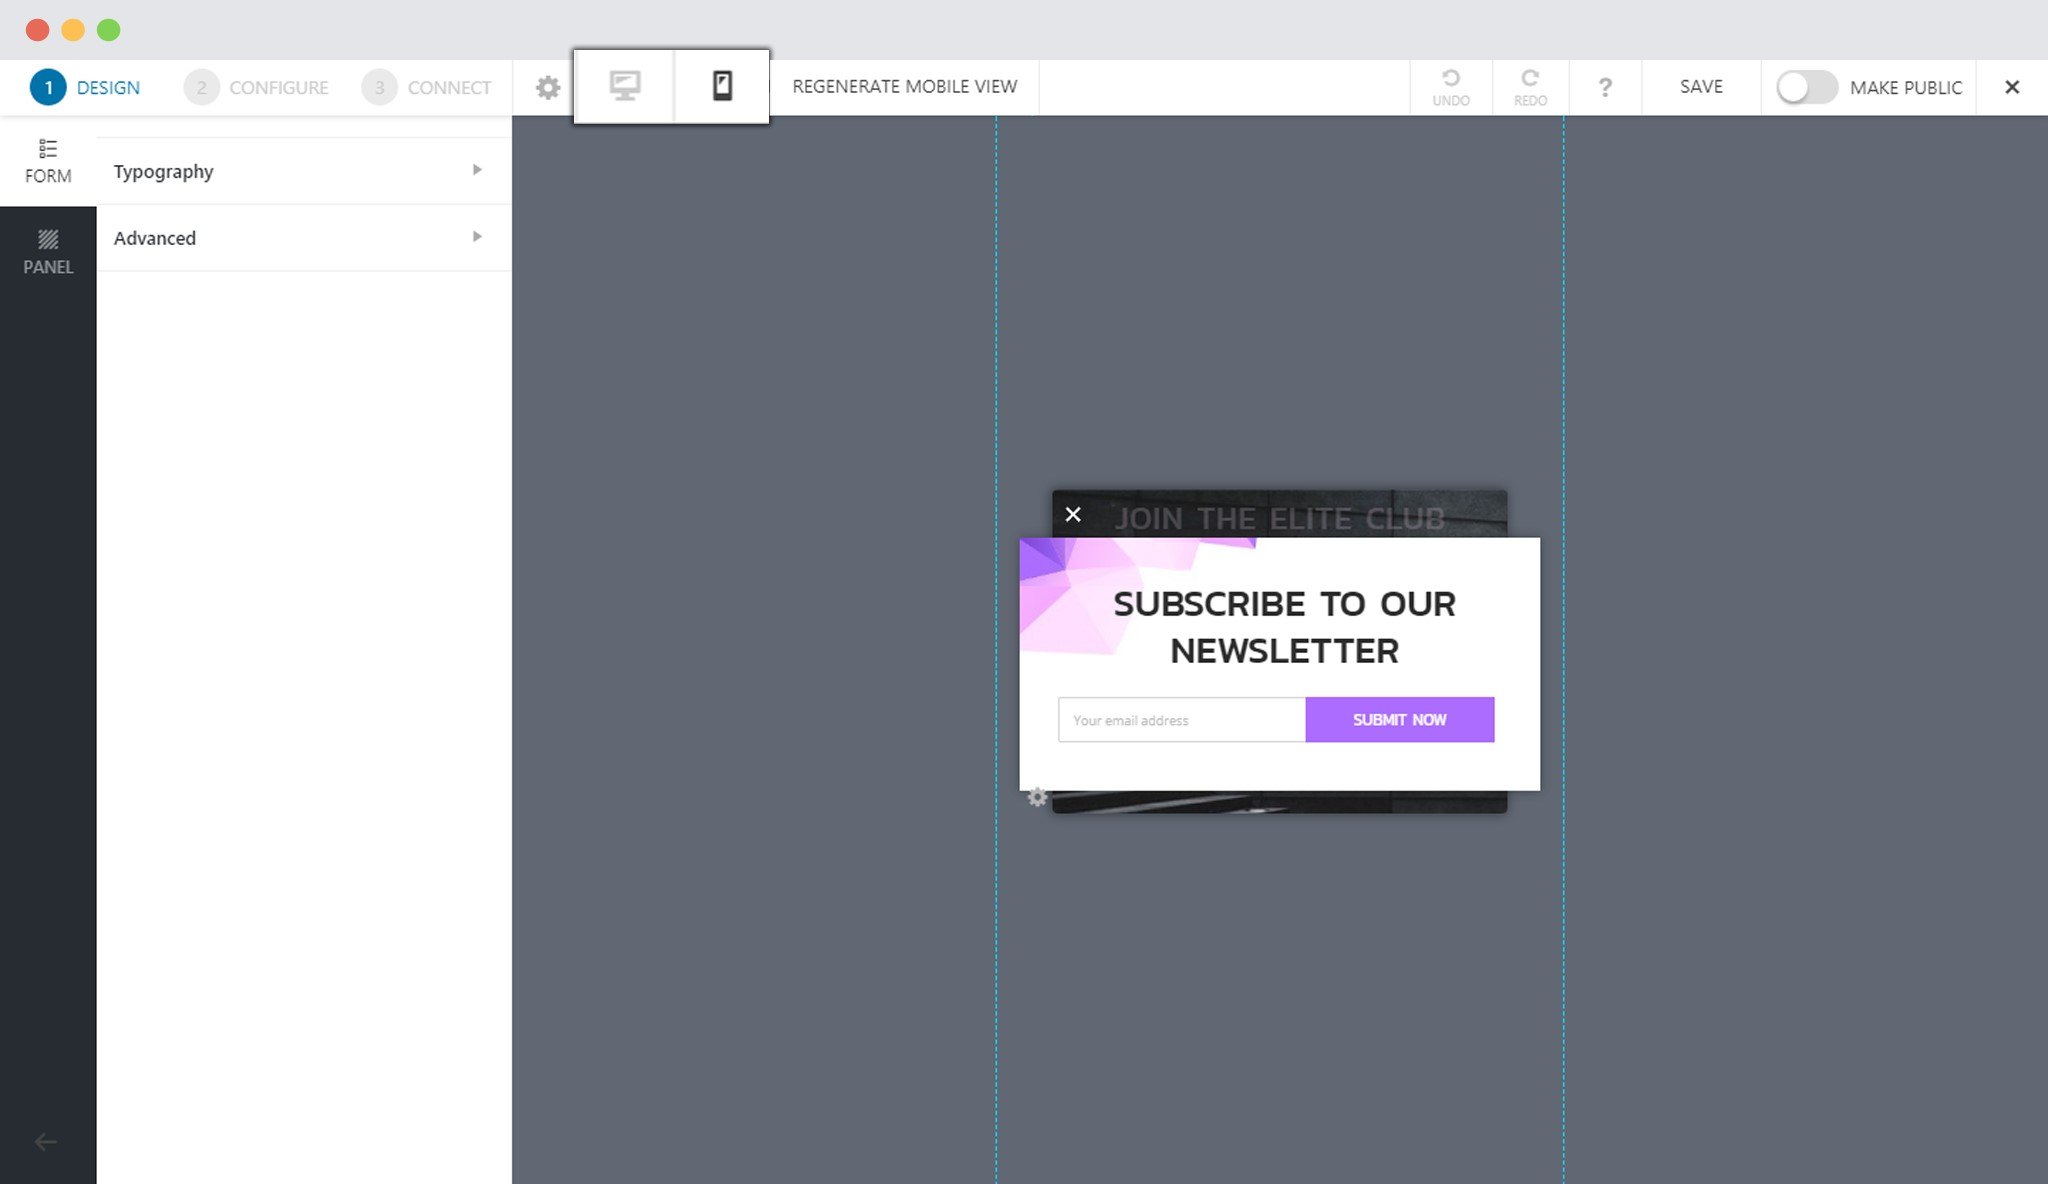The width and height of the screenshot is (2048, 1184).
Task: Click the Undo icon
Action: click(1451, 87)
